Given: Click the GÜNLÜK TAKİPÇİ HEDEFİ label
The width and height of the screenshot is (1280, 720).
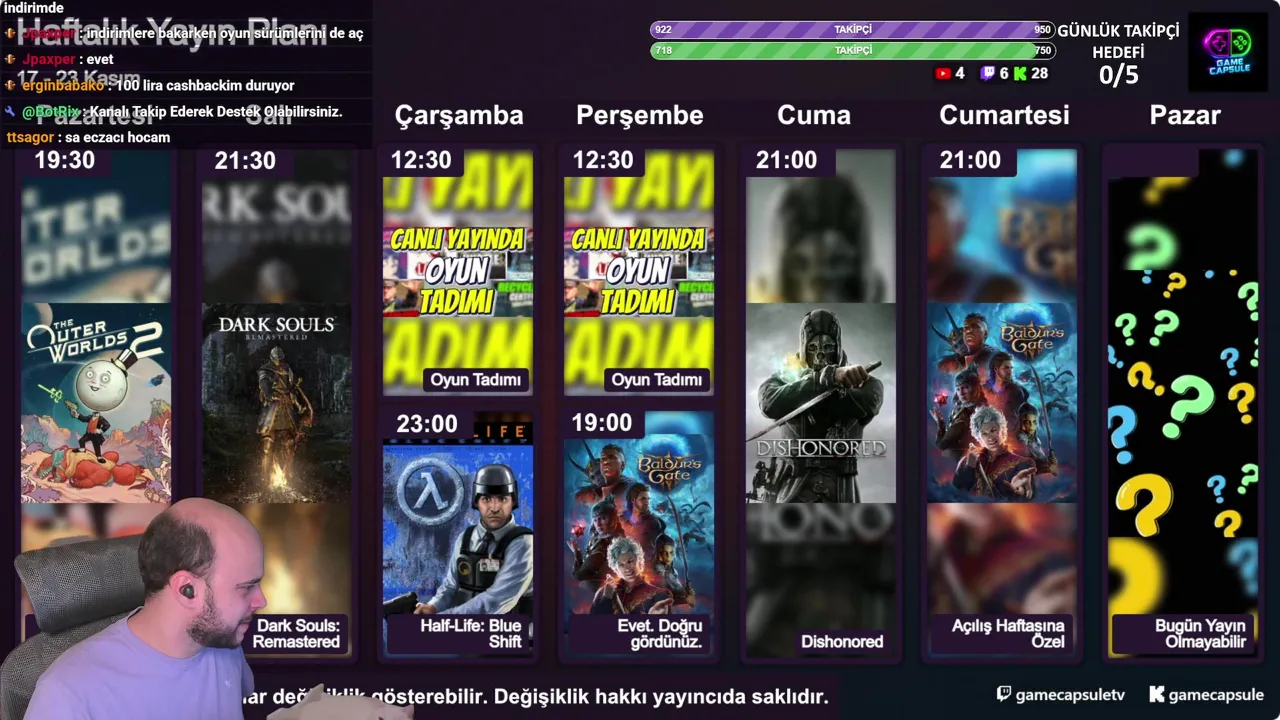Looking at the screenshot, I should click(x=1118, y=41).
